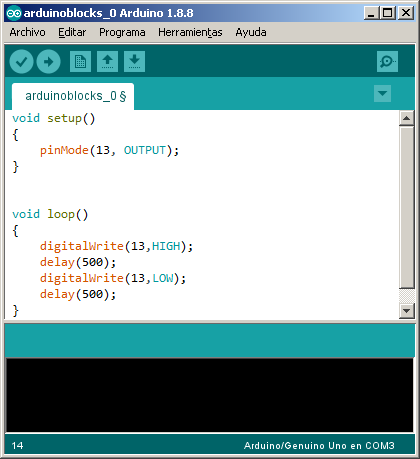Maximize the Arduino window

[388, 13]
